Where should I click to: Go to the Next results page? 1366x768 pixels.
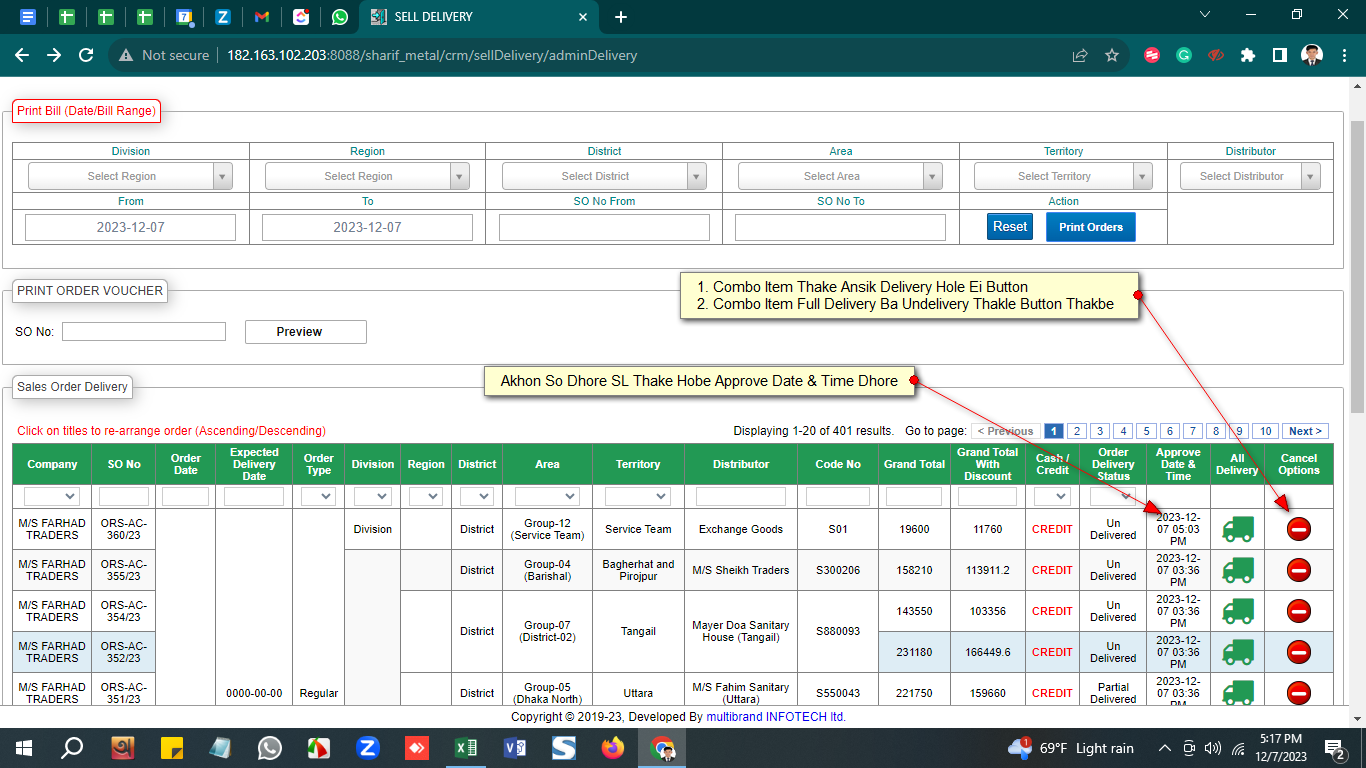coord(1305,431)
